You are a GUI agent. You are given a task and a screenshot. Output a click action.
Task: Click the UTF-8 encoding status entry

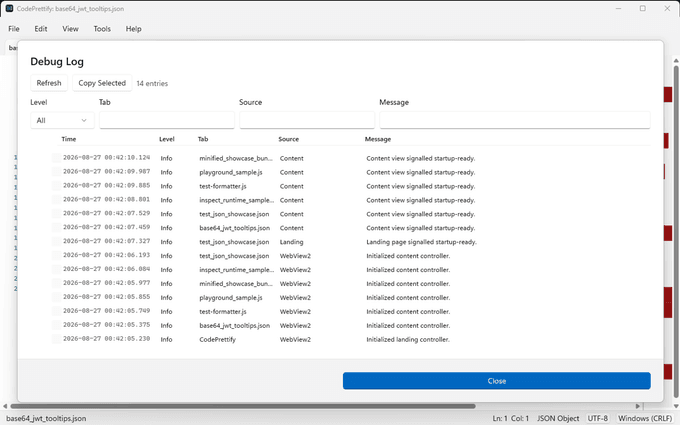[x=598, y=418]
